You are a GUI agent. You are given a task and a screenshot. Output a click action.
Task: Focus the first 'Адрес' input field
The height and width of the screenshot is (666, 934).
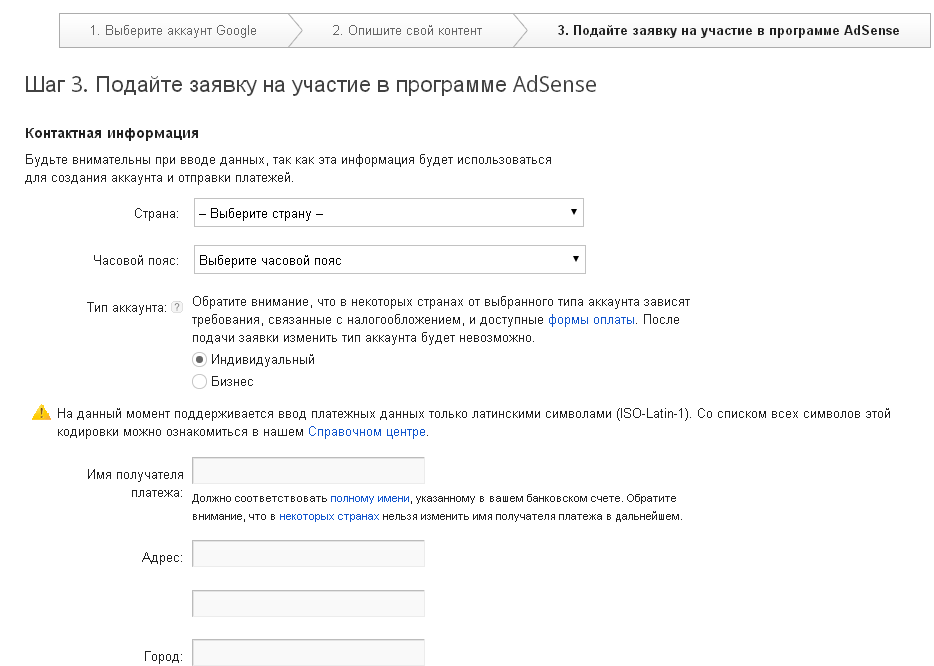point(308,553)
